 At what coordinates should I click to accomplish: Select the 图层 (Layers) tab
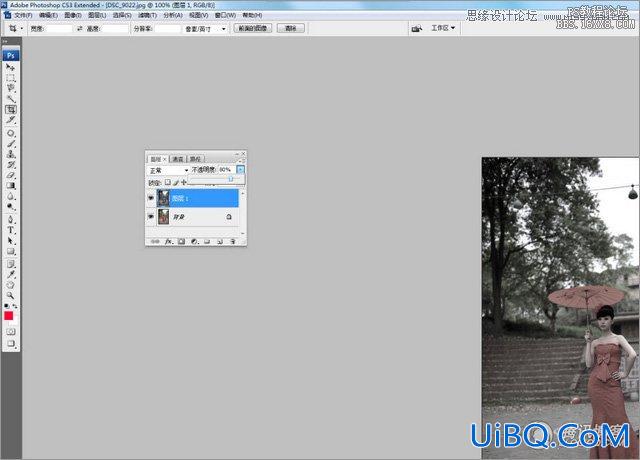pyautogui.click(x=158, y=159)
